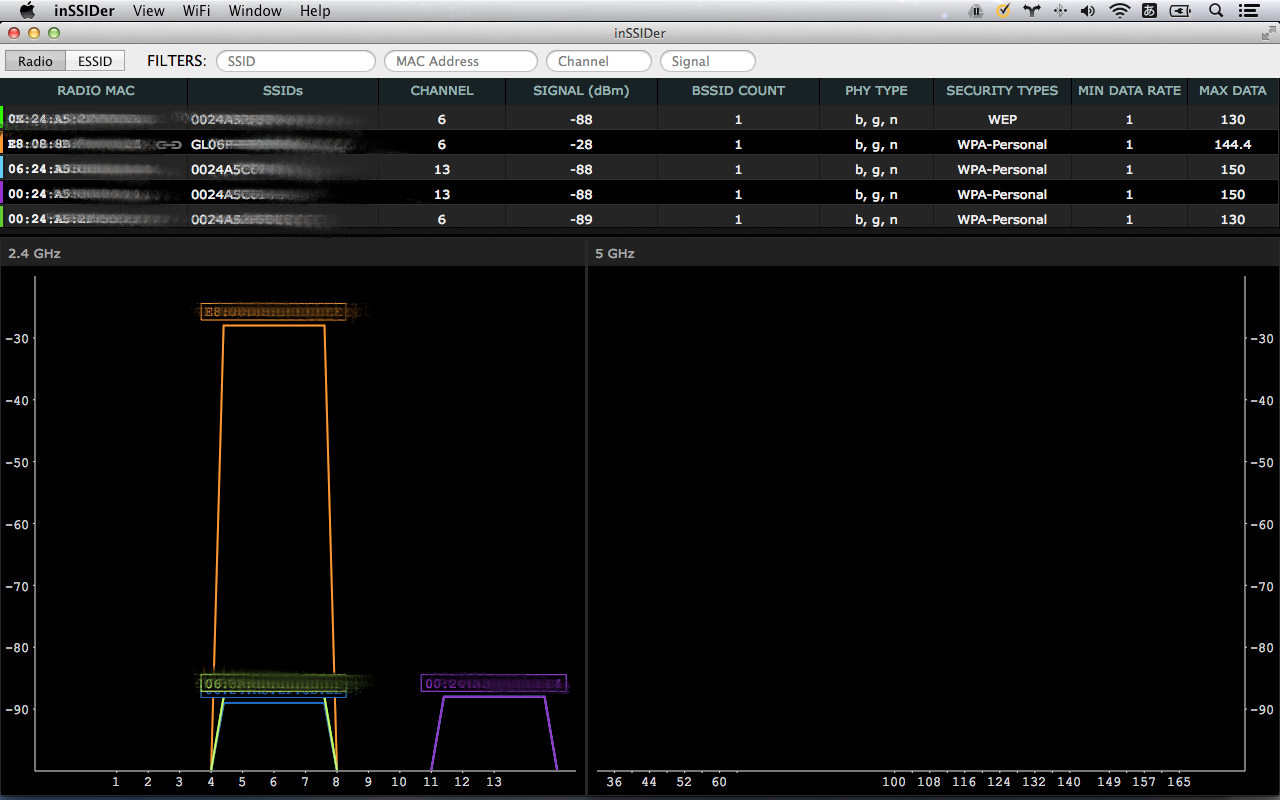Open the battery status menu bar icon
Image resolution: width=1280 pixels, height=800 pixels.
pyautogui.click(x=1181, y=11)
